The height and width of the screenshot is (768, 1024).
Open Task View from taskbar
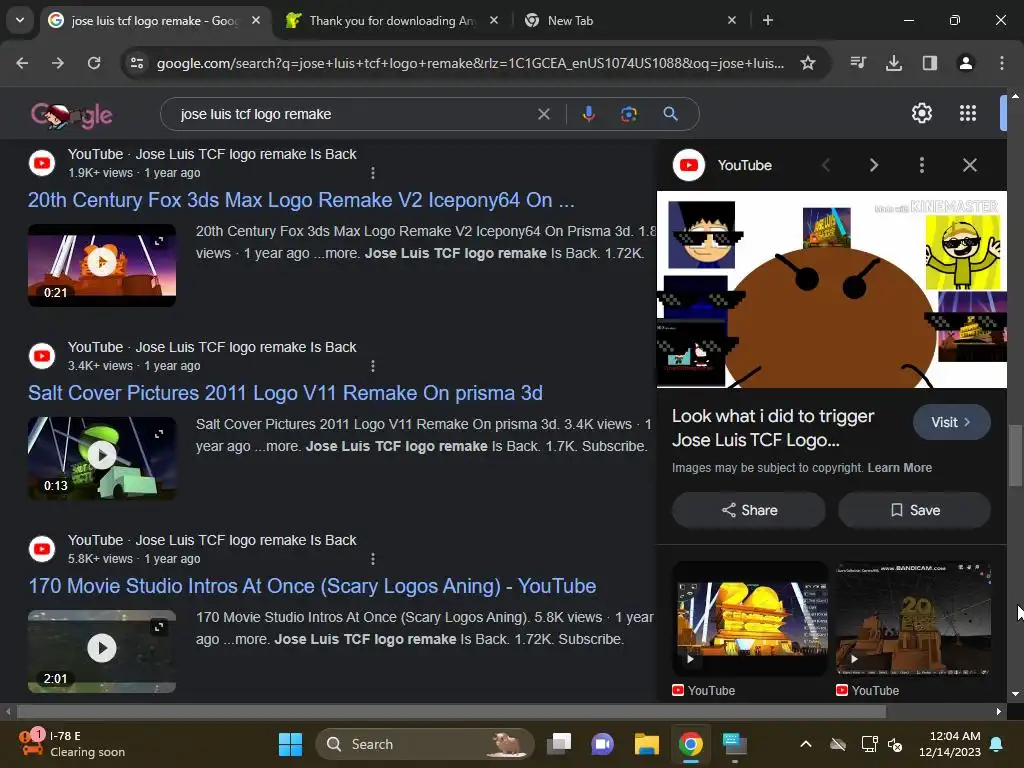point(559,744)
